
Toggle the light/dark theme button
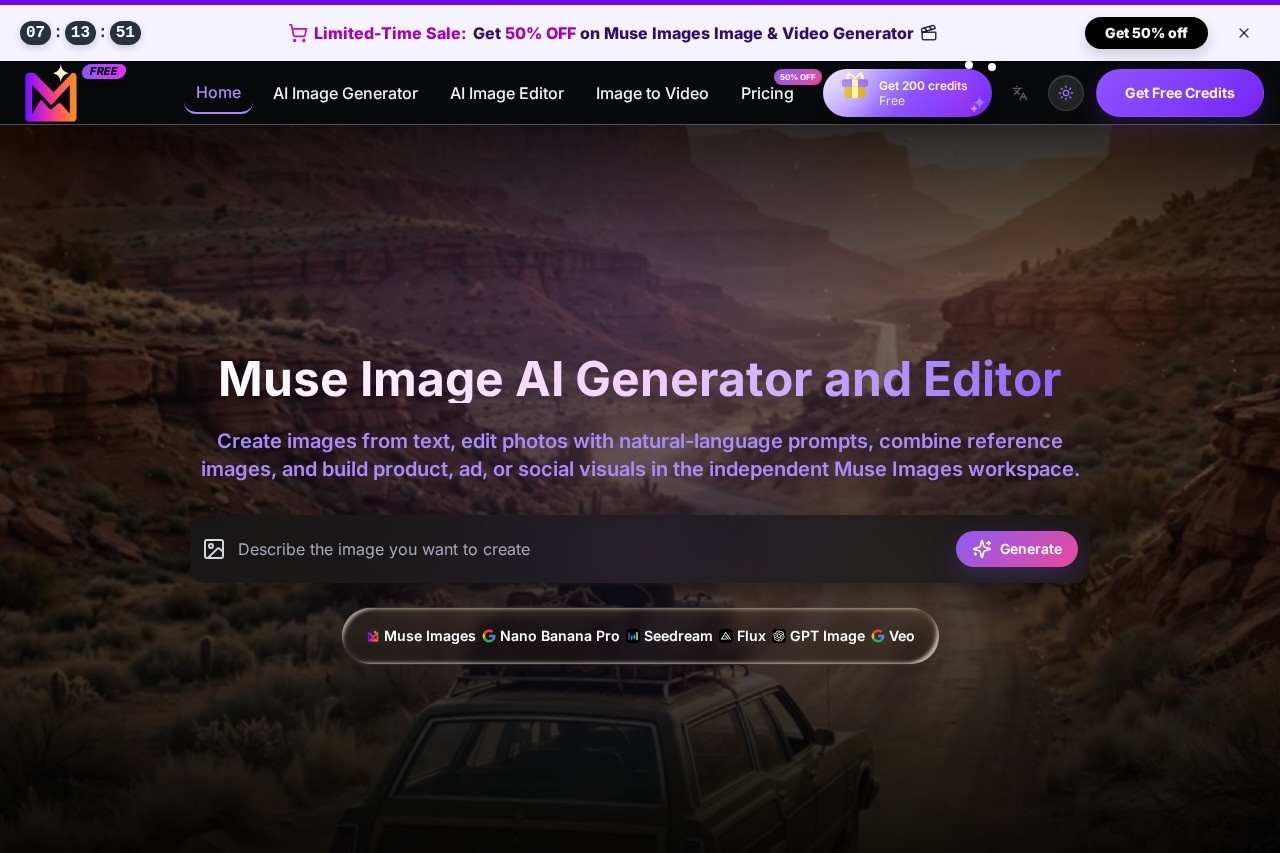(x=1066, y=93)
